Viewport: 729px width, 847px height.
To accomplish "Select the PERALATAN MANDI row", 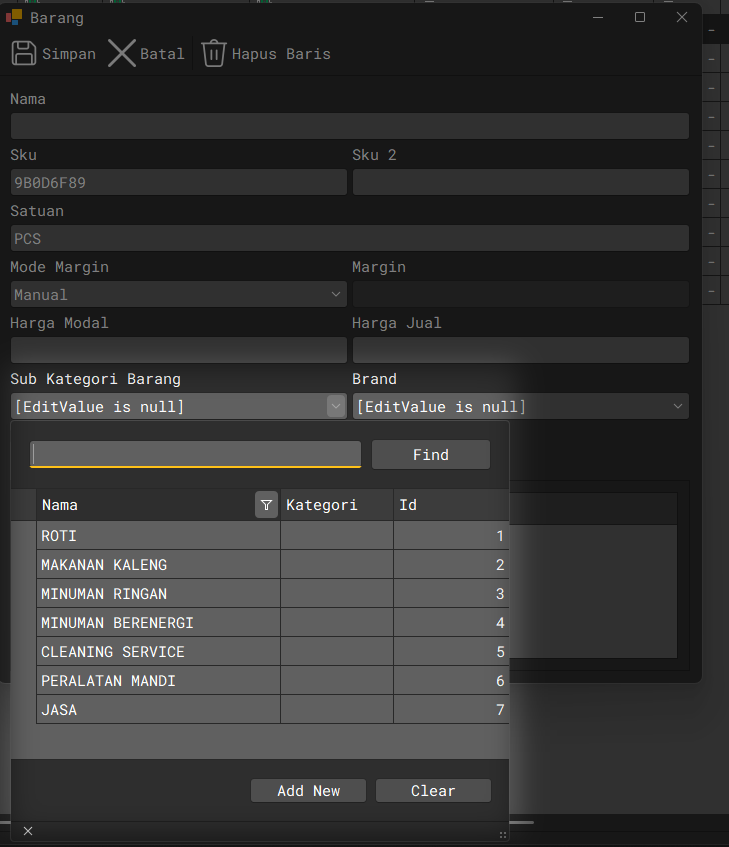I will coord(158,681).
